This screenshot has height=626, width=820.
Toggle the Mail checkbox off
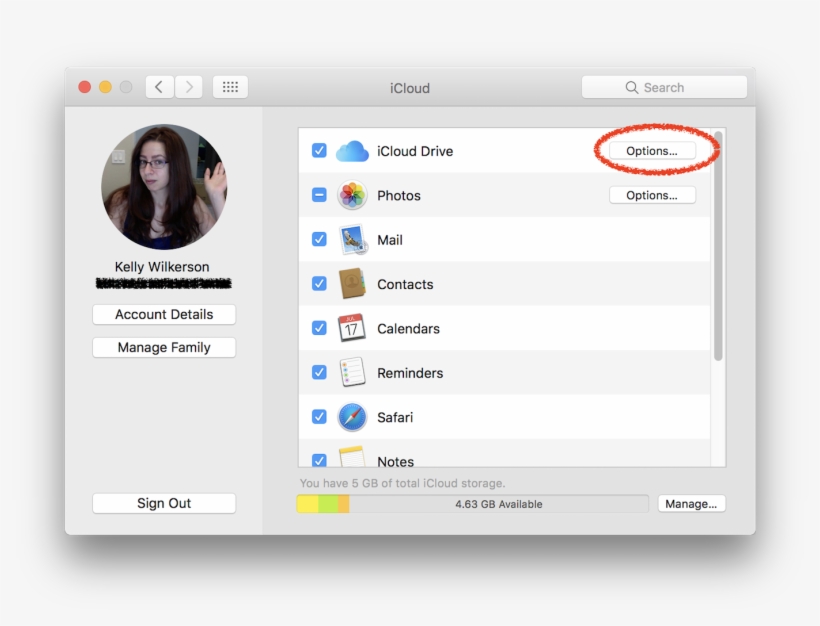[319, 239]
